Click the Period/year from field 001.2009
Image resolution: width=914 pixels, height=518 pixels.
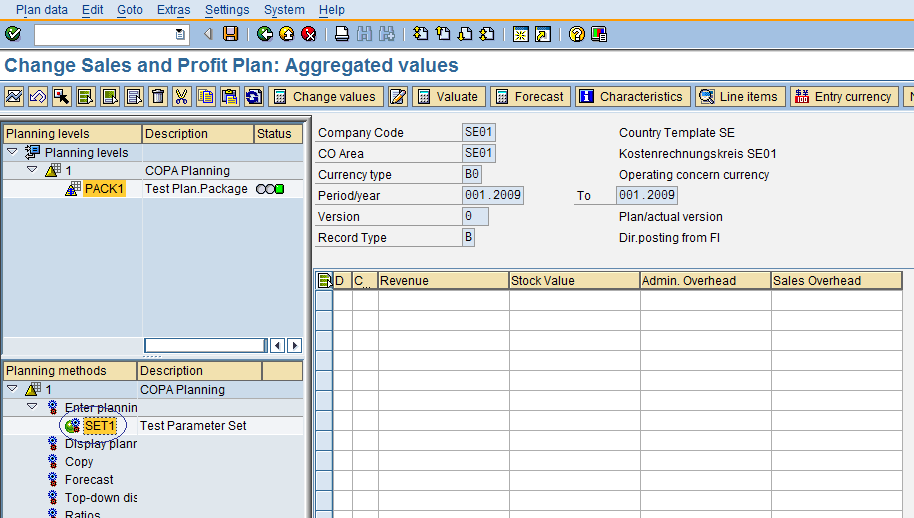tap(493, 195)
